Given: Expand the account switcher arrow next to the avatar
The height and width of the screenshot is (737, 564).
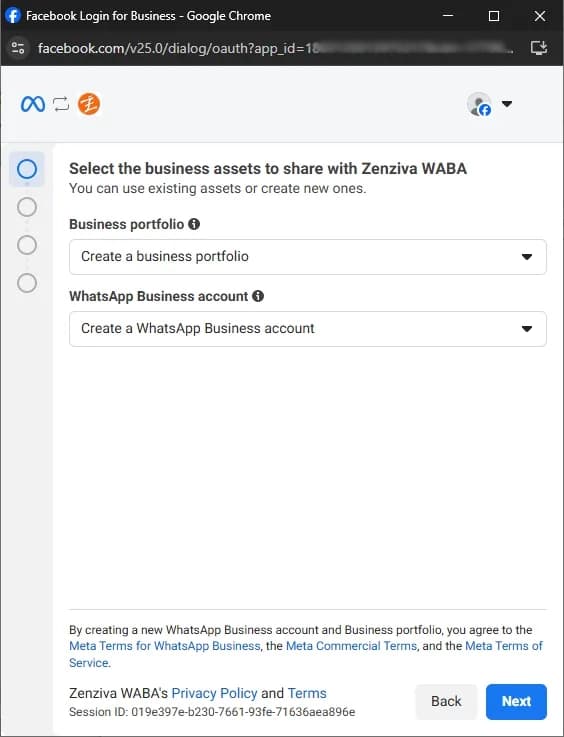Looking at the screenshot, I should pos(507,103).
